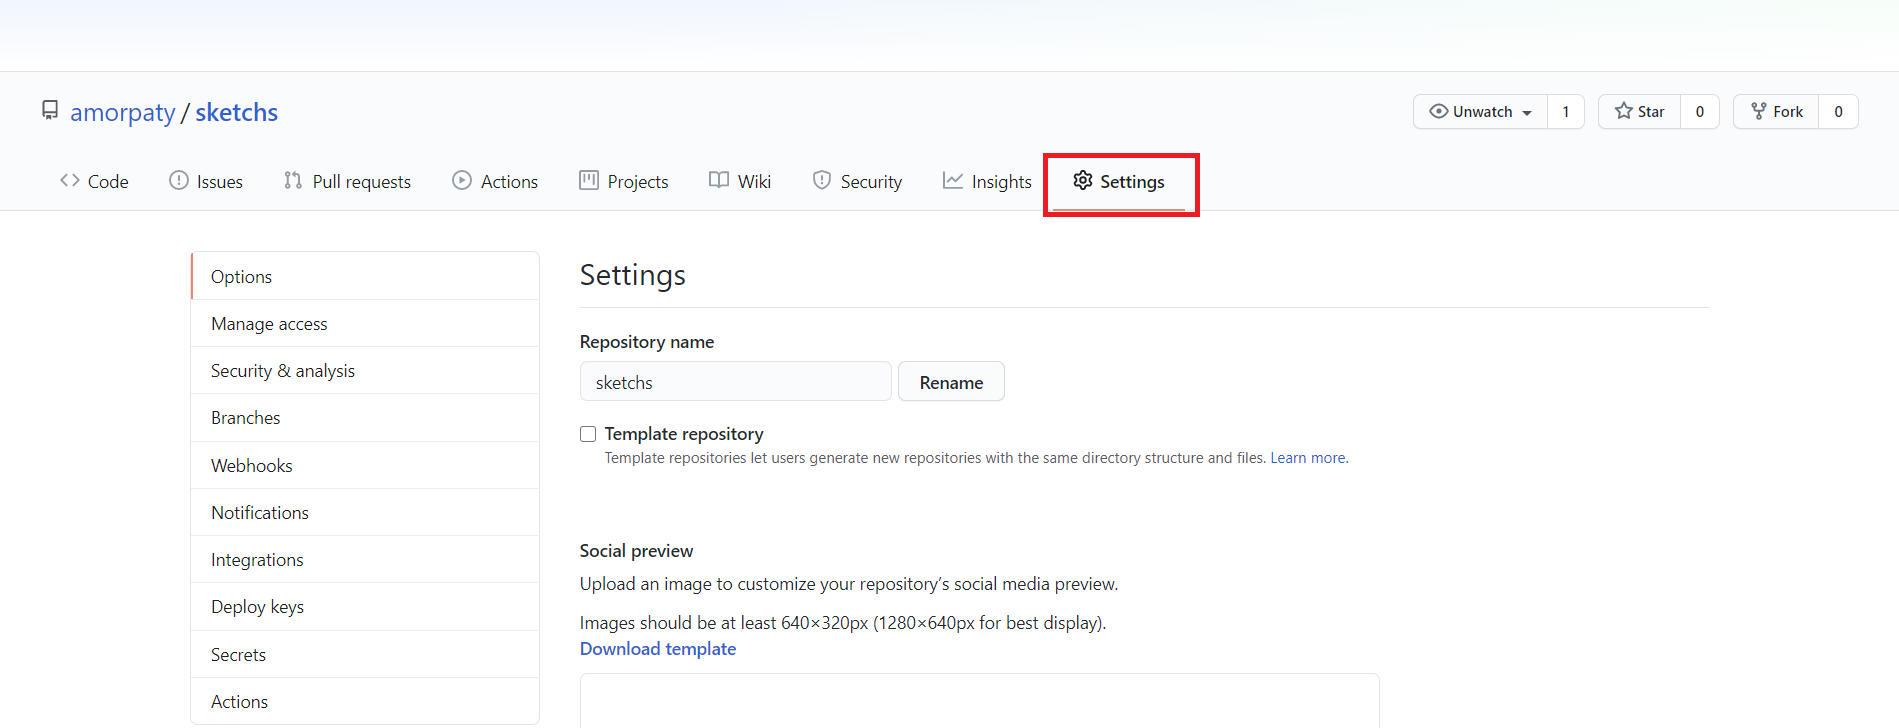Open Webhooks settings
Image resolution: width=1899 pixels, height=728 pixels.
point(365,465)
